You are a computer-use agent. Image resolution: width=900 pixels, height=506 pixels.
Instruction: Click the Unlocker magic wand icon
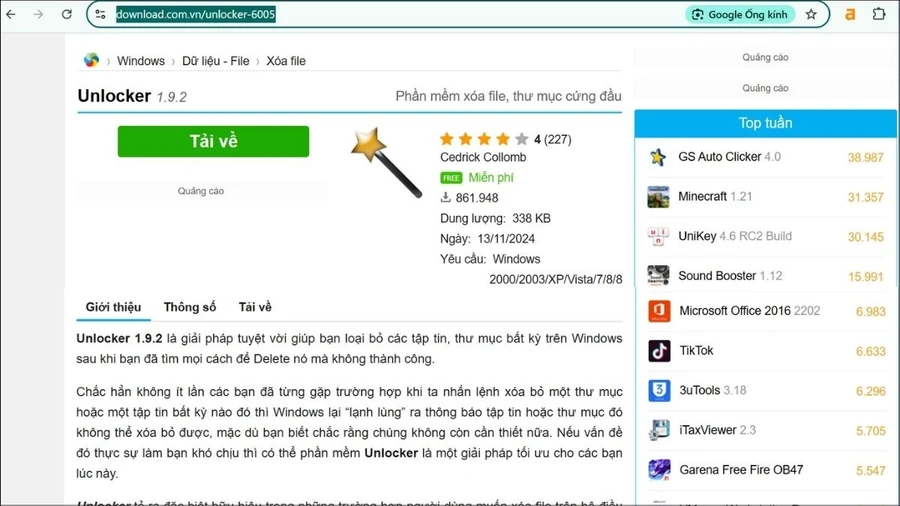386,162
